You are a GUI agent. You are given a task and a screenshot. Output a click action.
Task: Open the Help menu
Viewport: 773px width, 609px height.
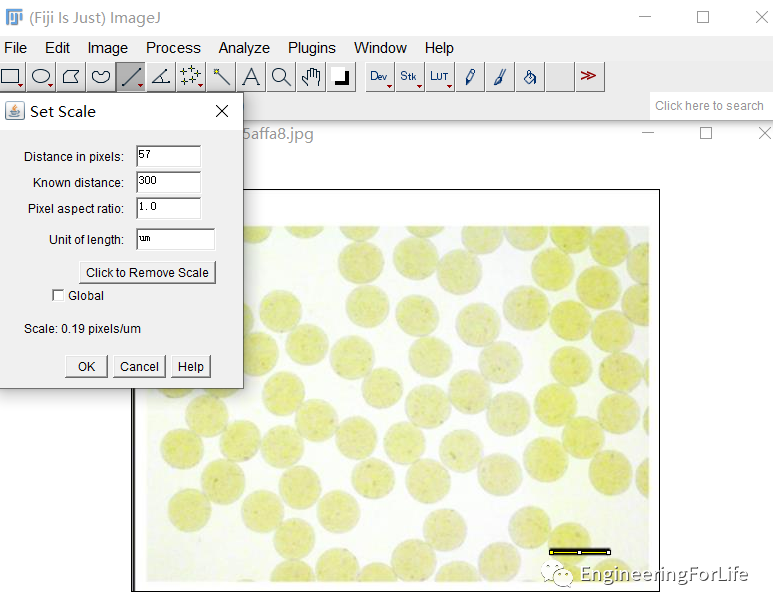click(439, 48)
